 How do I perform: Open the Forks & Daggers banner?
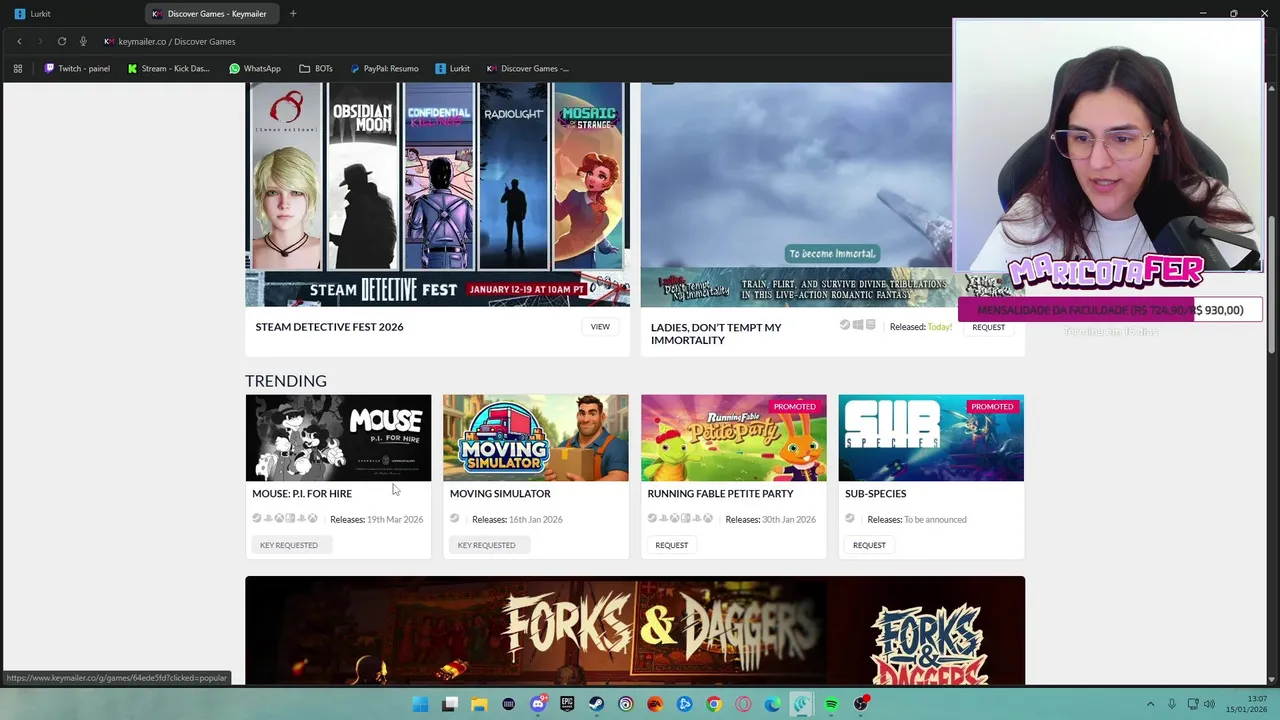pos(635,630)
